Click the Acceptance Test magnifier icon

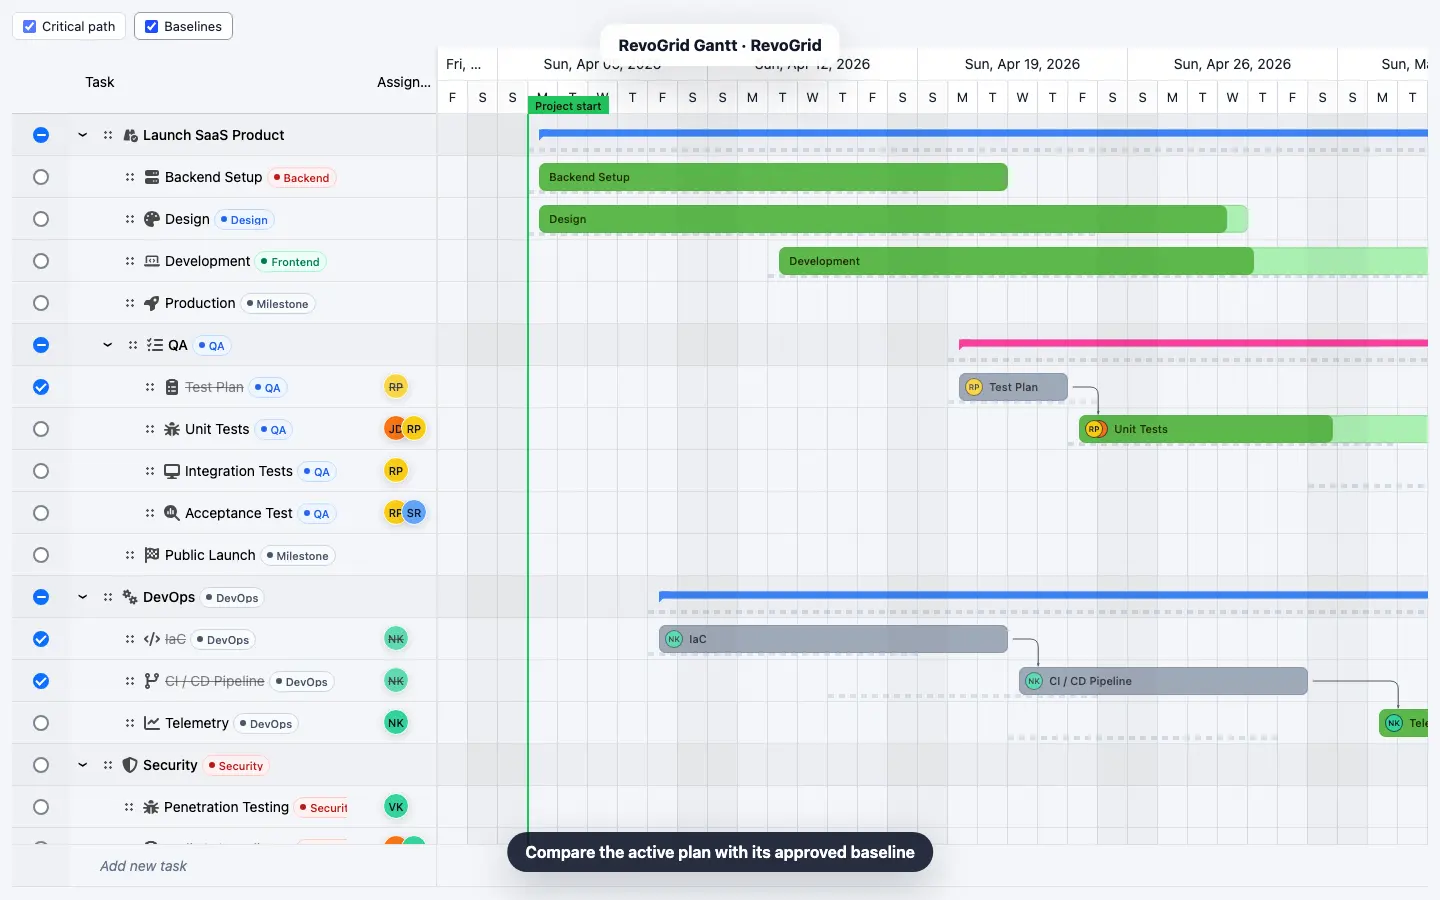[x=172, y=513]
